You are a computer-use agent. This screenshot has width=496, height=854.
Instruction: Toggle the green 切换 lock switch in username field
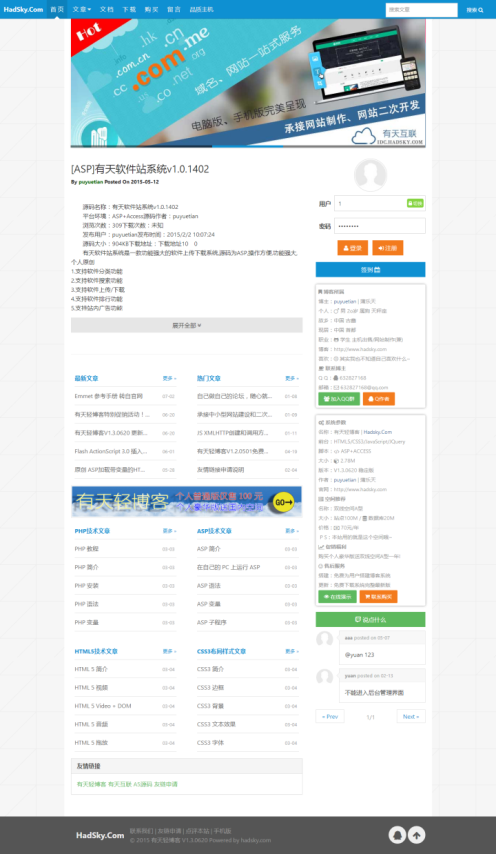pyautogui.click(x=415, y=203)
